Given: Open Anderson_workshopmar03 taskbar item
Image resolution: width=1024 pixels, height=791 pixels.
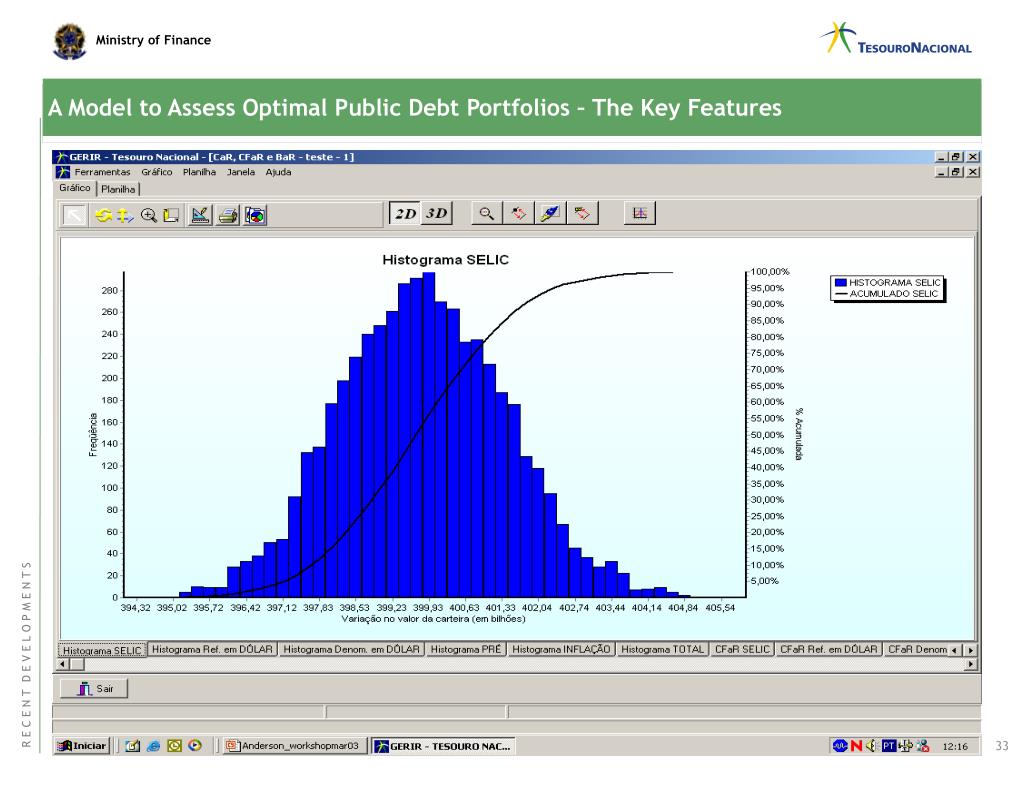Looking at the screenshot, I should pyautogui.click(x=293, y=746).
